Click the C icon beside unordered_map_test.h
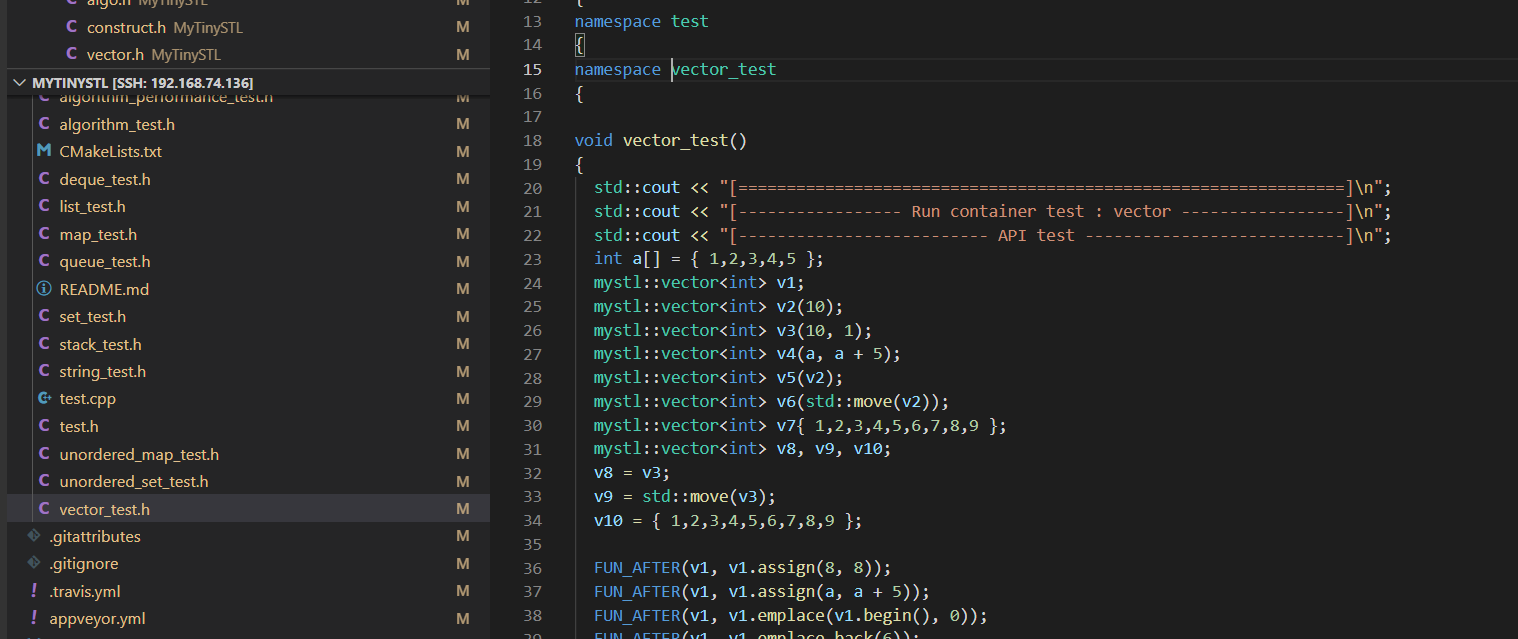Viewport: 1518px width, 639px height. point(44,454)
